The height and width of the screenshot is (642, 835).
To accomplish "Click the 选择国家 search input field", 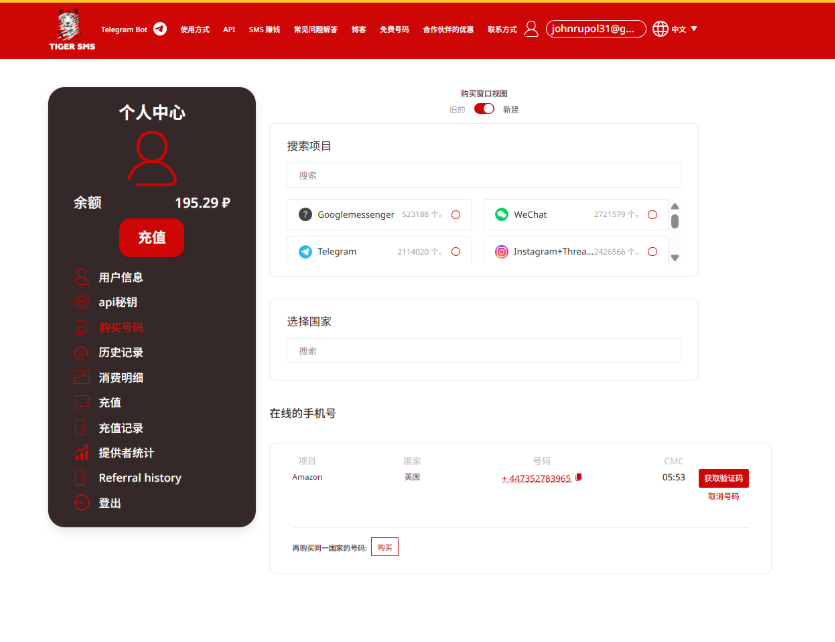I will click(484, 351).
